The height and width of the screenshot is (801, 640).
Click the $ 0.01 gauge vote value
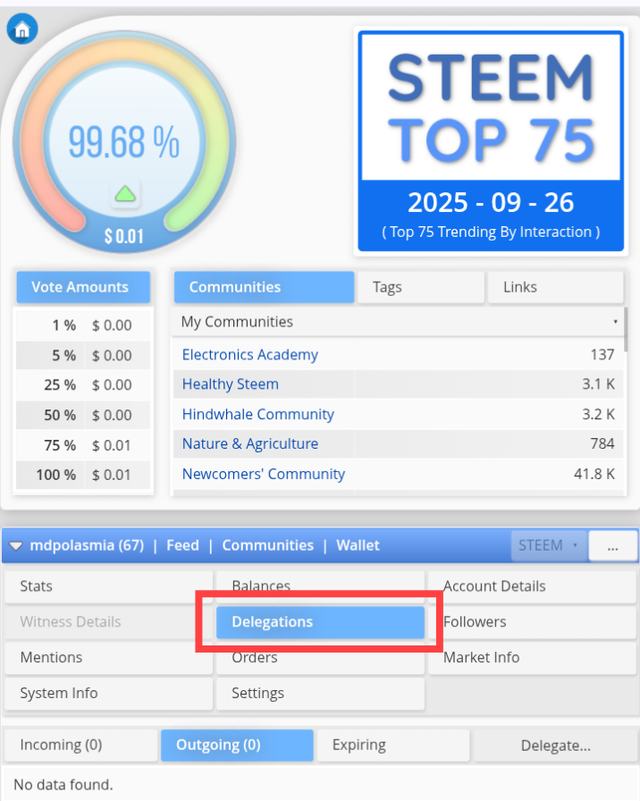tap(124, 237)
